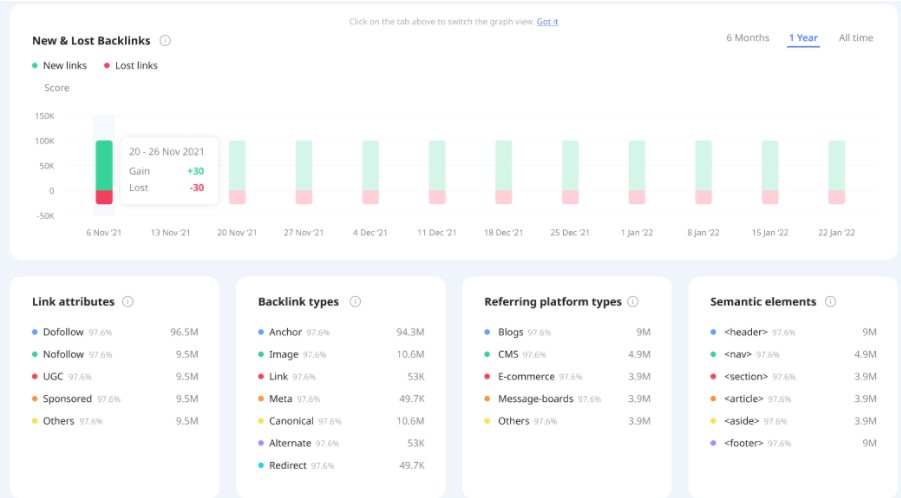Open info icon beside Semantic elements
901x498 pixels.
[x=830, y=302]
